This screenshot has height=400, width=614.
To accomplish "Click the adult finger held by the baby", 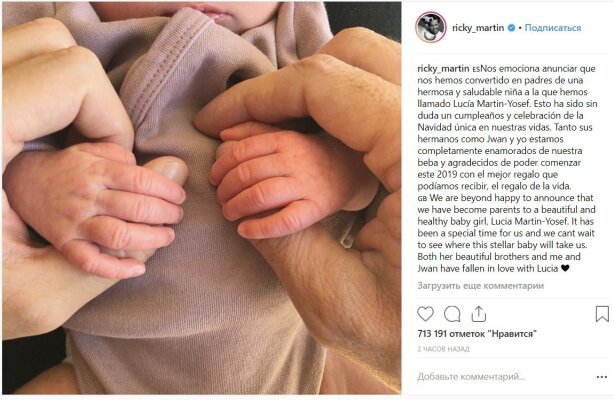I will tap(166, 170).
